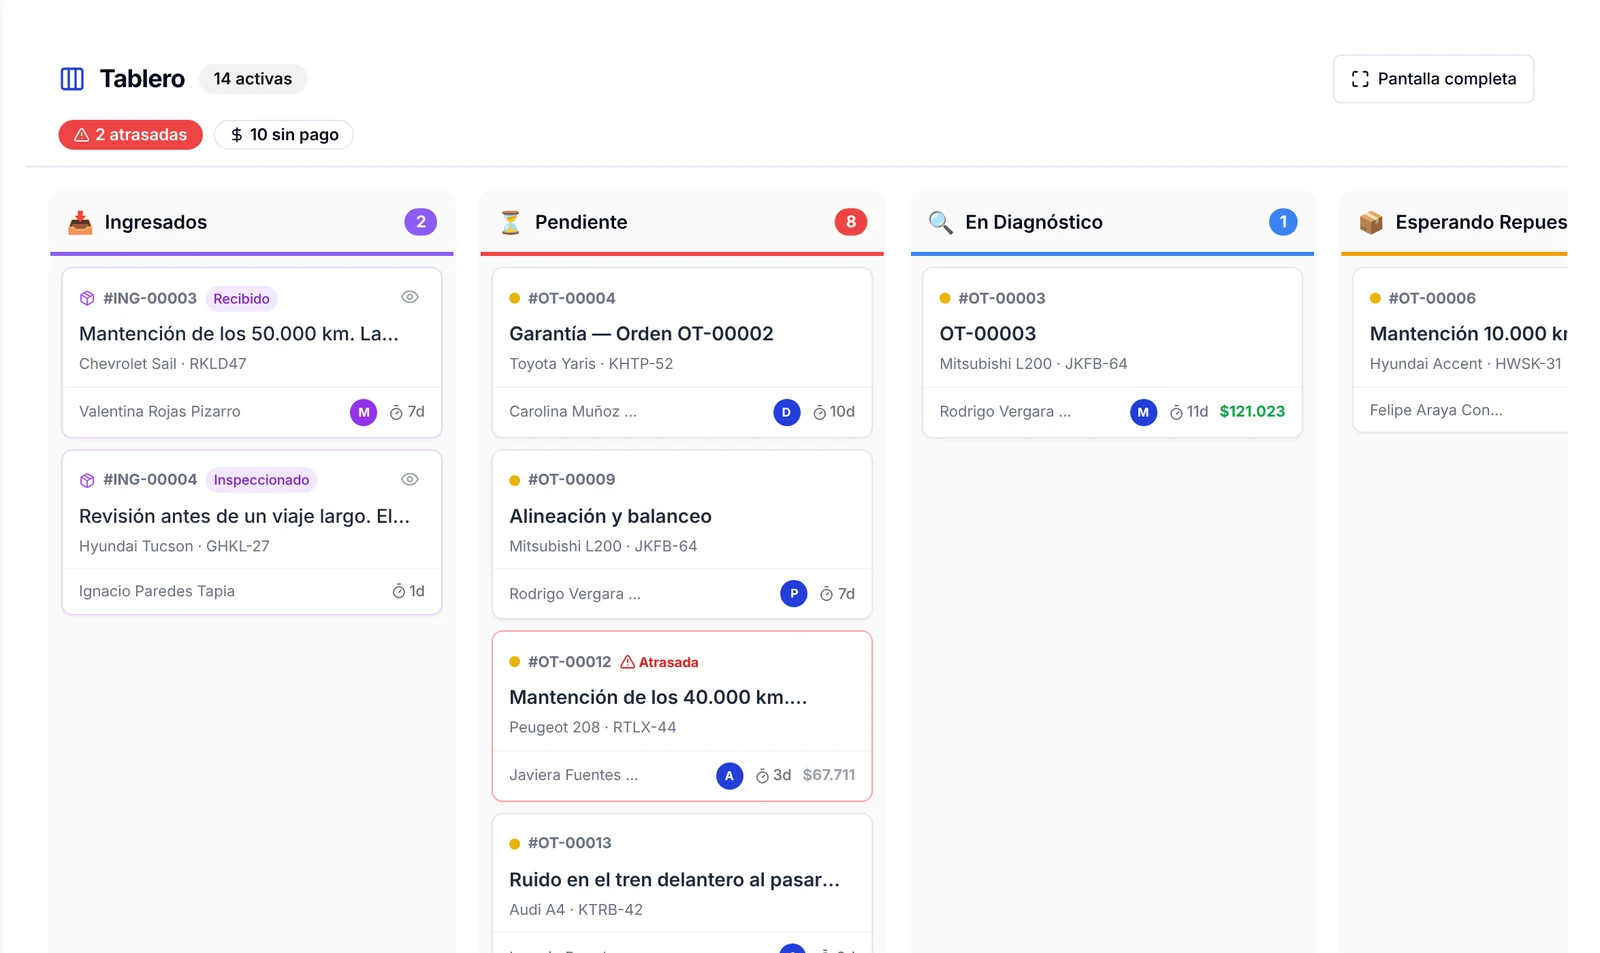This screenshot has height=953, width=1600.
Task: Click the Tablero board columns icon
Action: click(72, 79)
